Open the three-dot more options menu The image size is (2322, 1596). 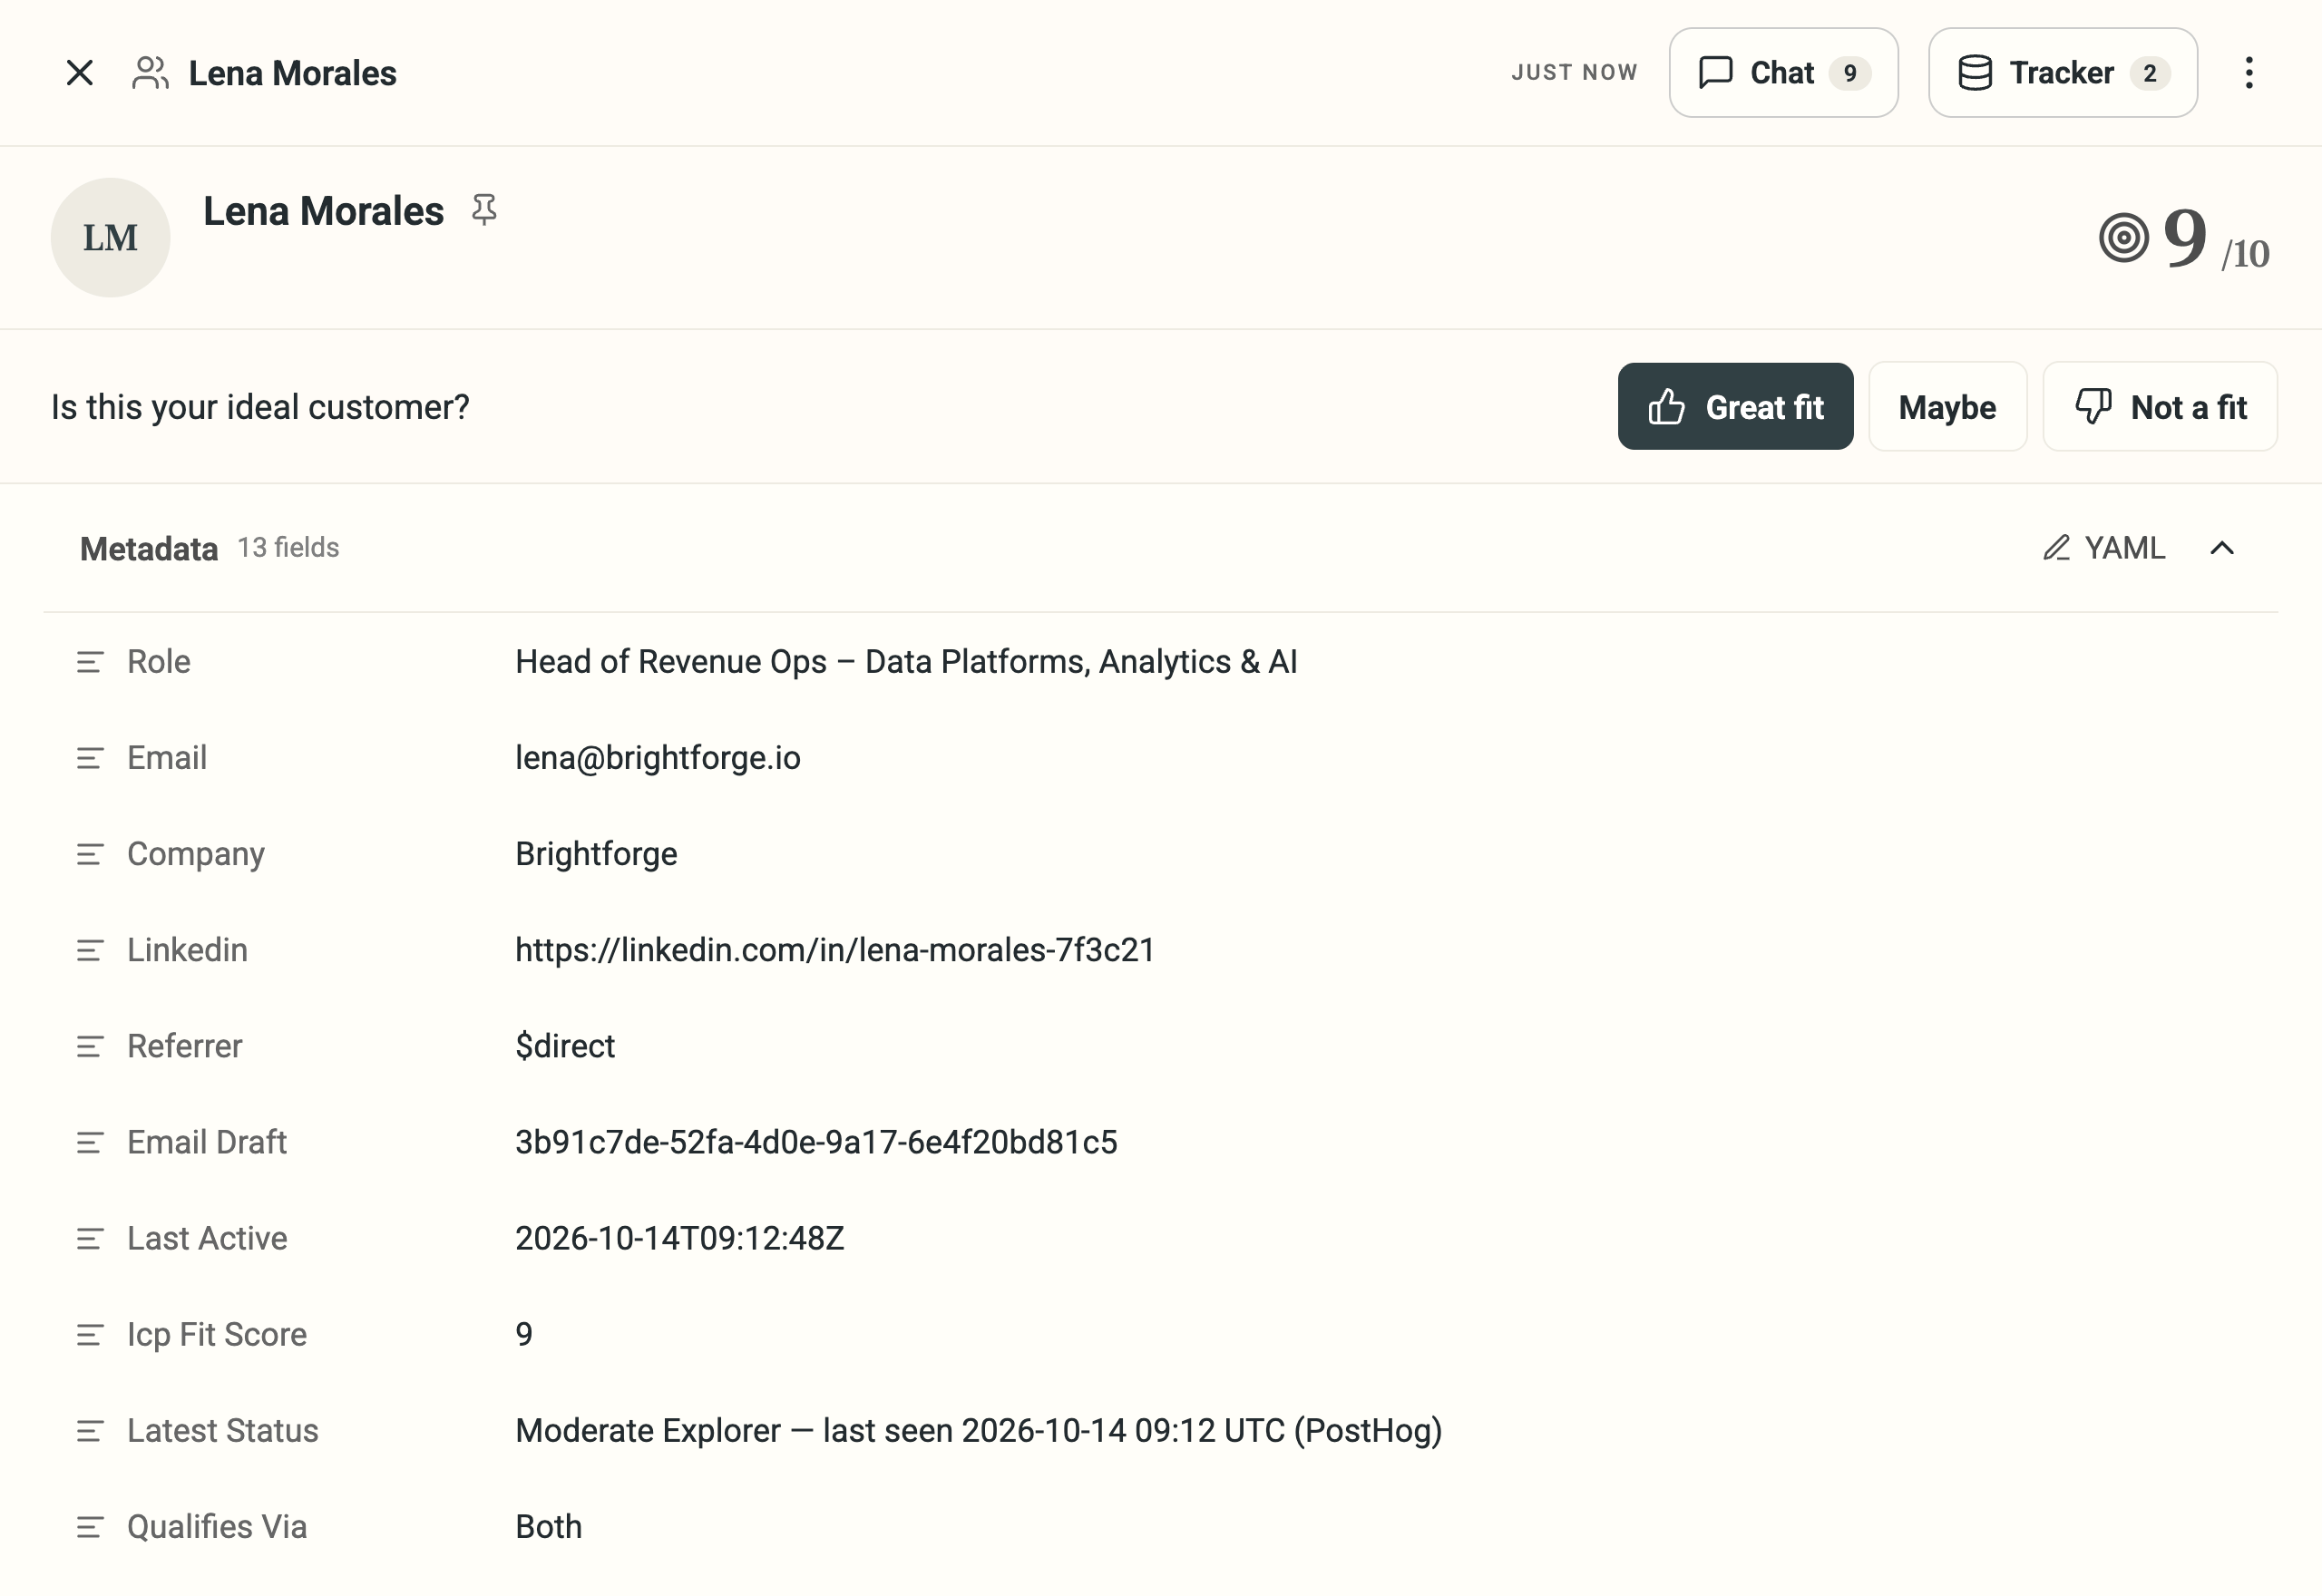[x=2249, y=73]
